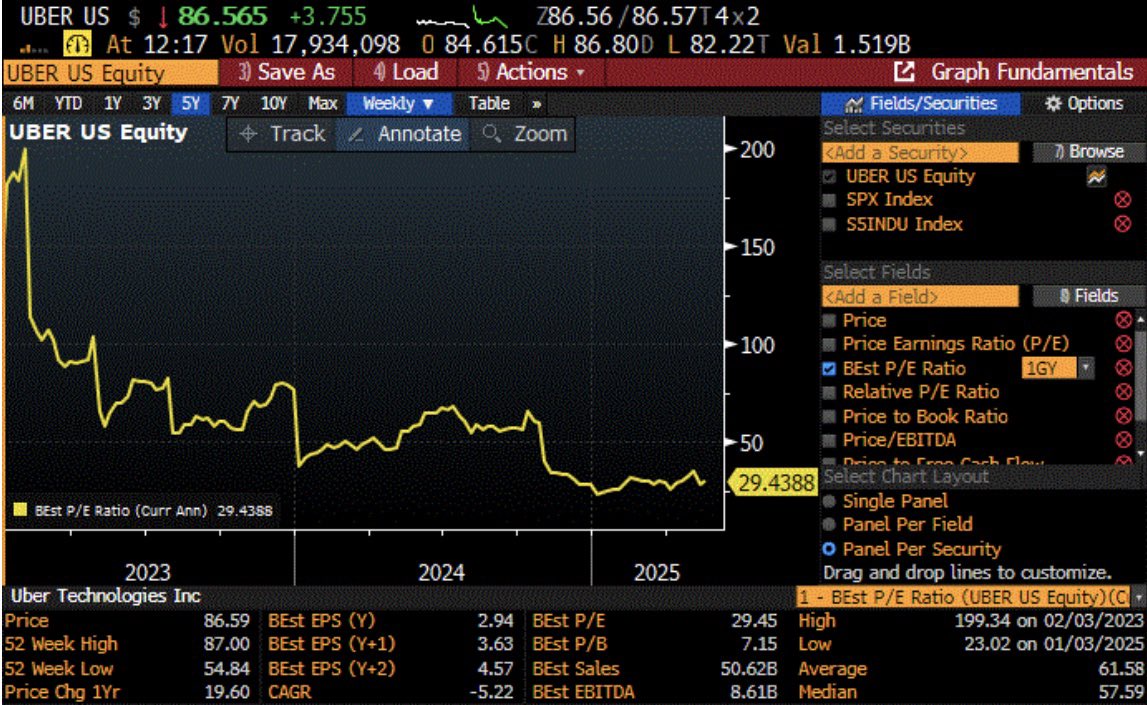Remove SPX Index with its red X icon
The height and width of the screenshot is (705, 1147).
(x=1122, y=200)
